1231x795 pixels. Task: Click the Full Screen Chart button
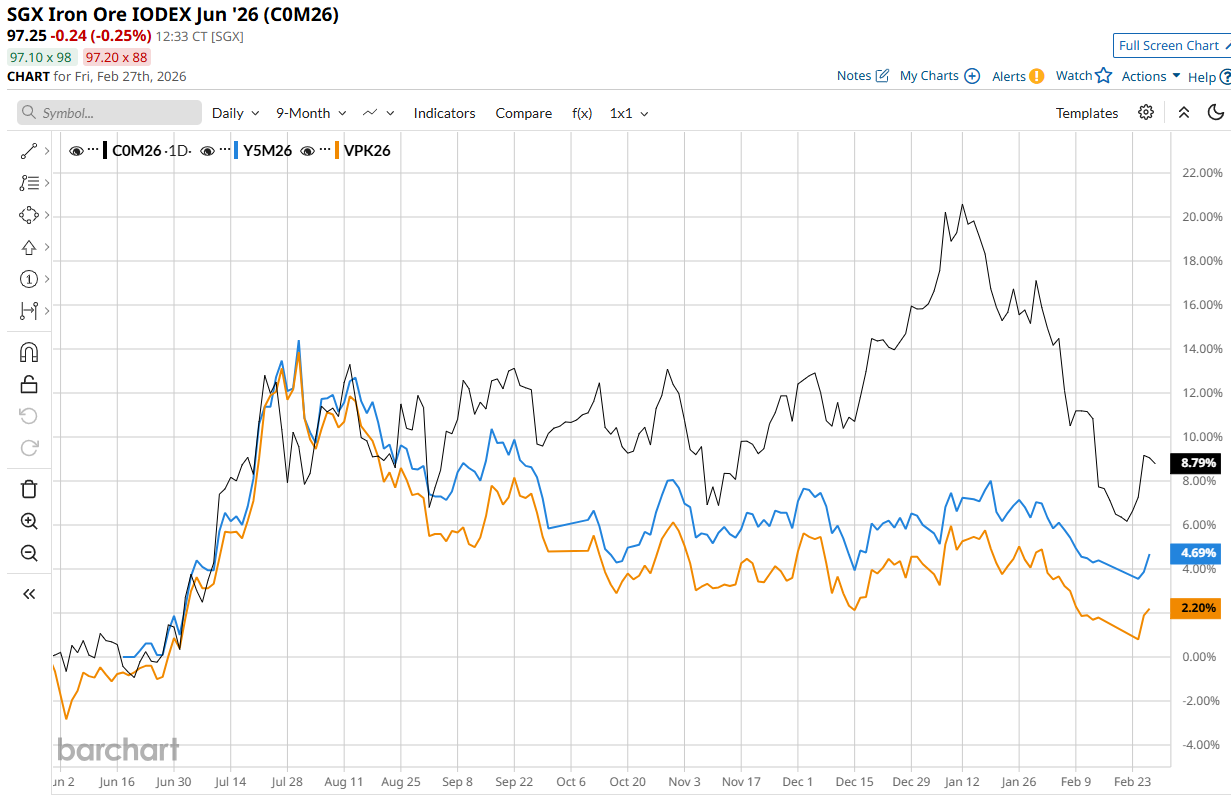(x=1168, y=45)
